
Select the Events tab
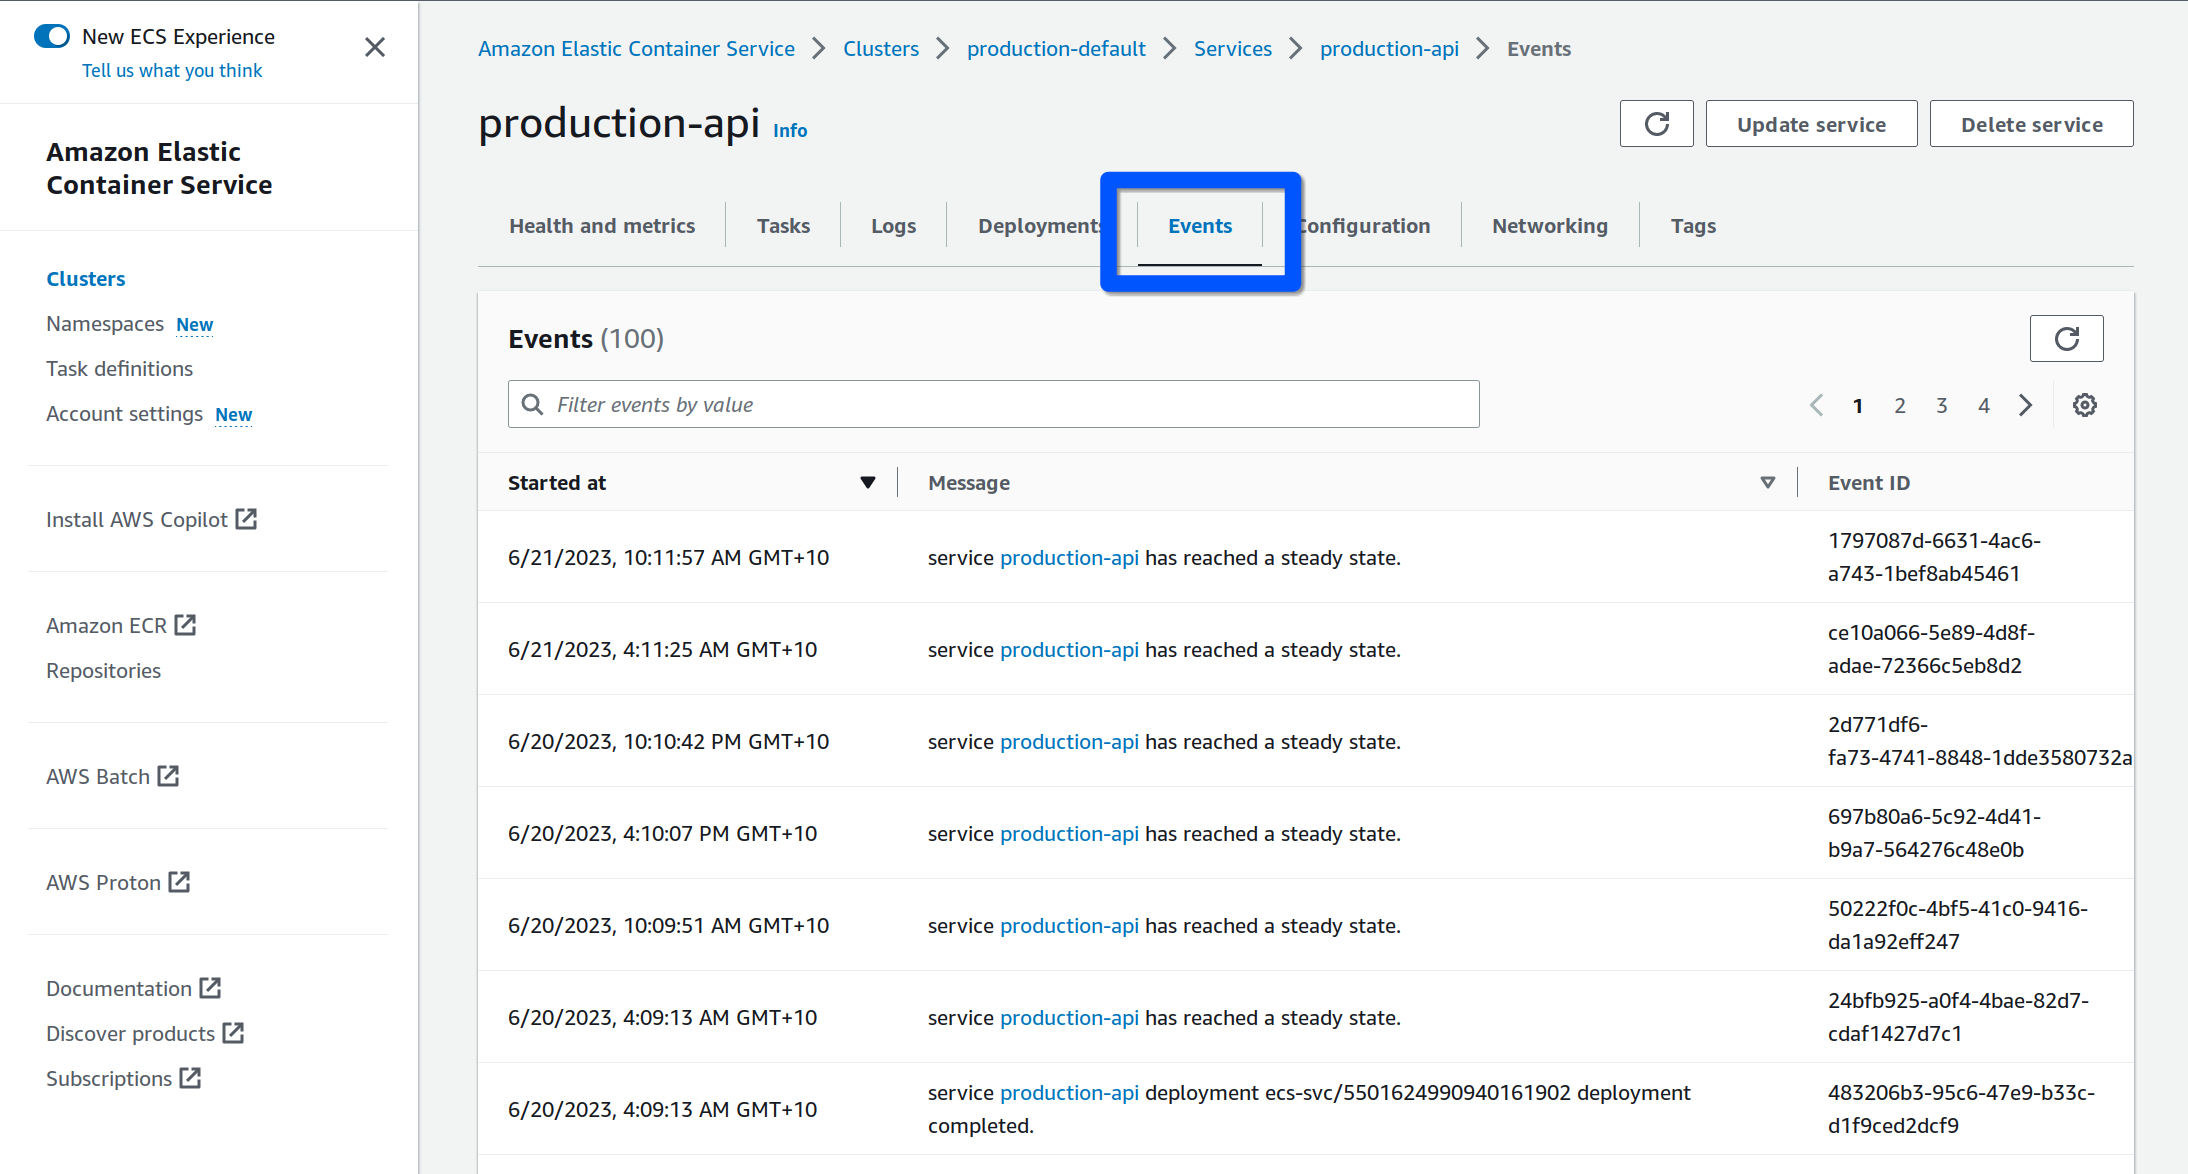[x=1200, y=226]
